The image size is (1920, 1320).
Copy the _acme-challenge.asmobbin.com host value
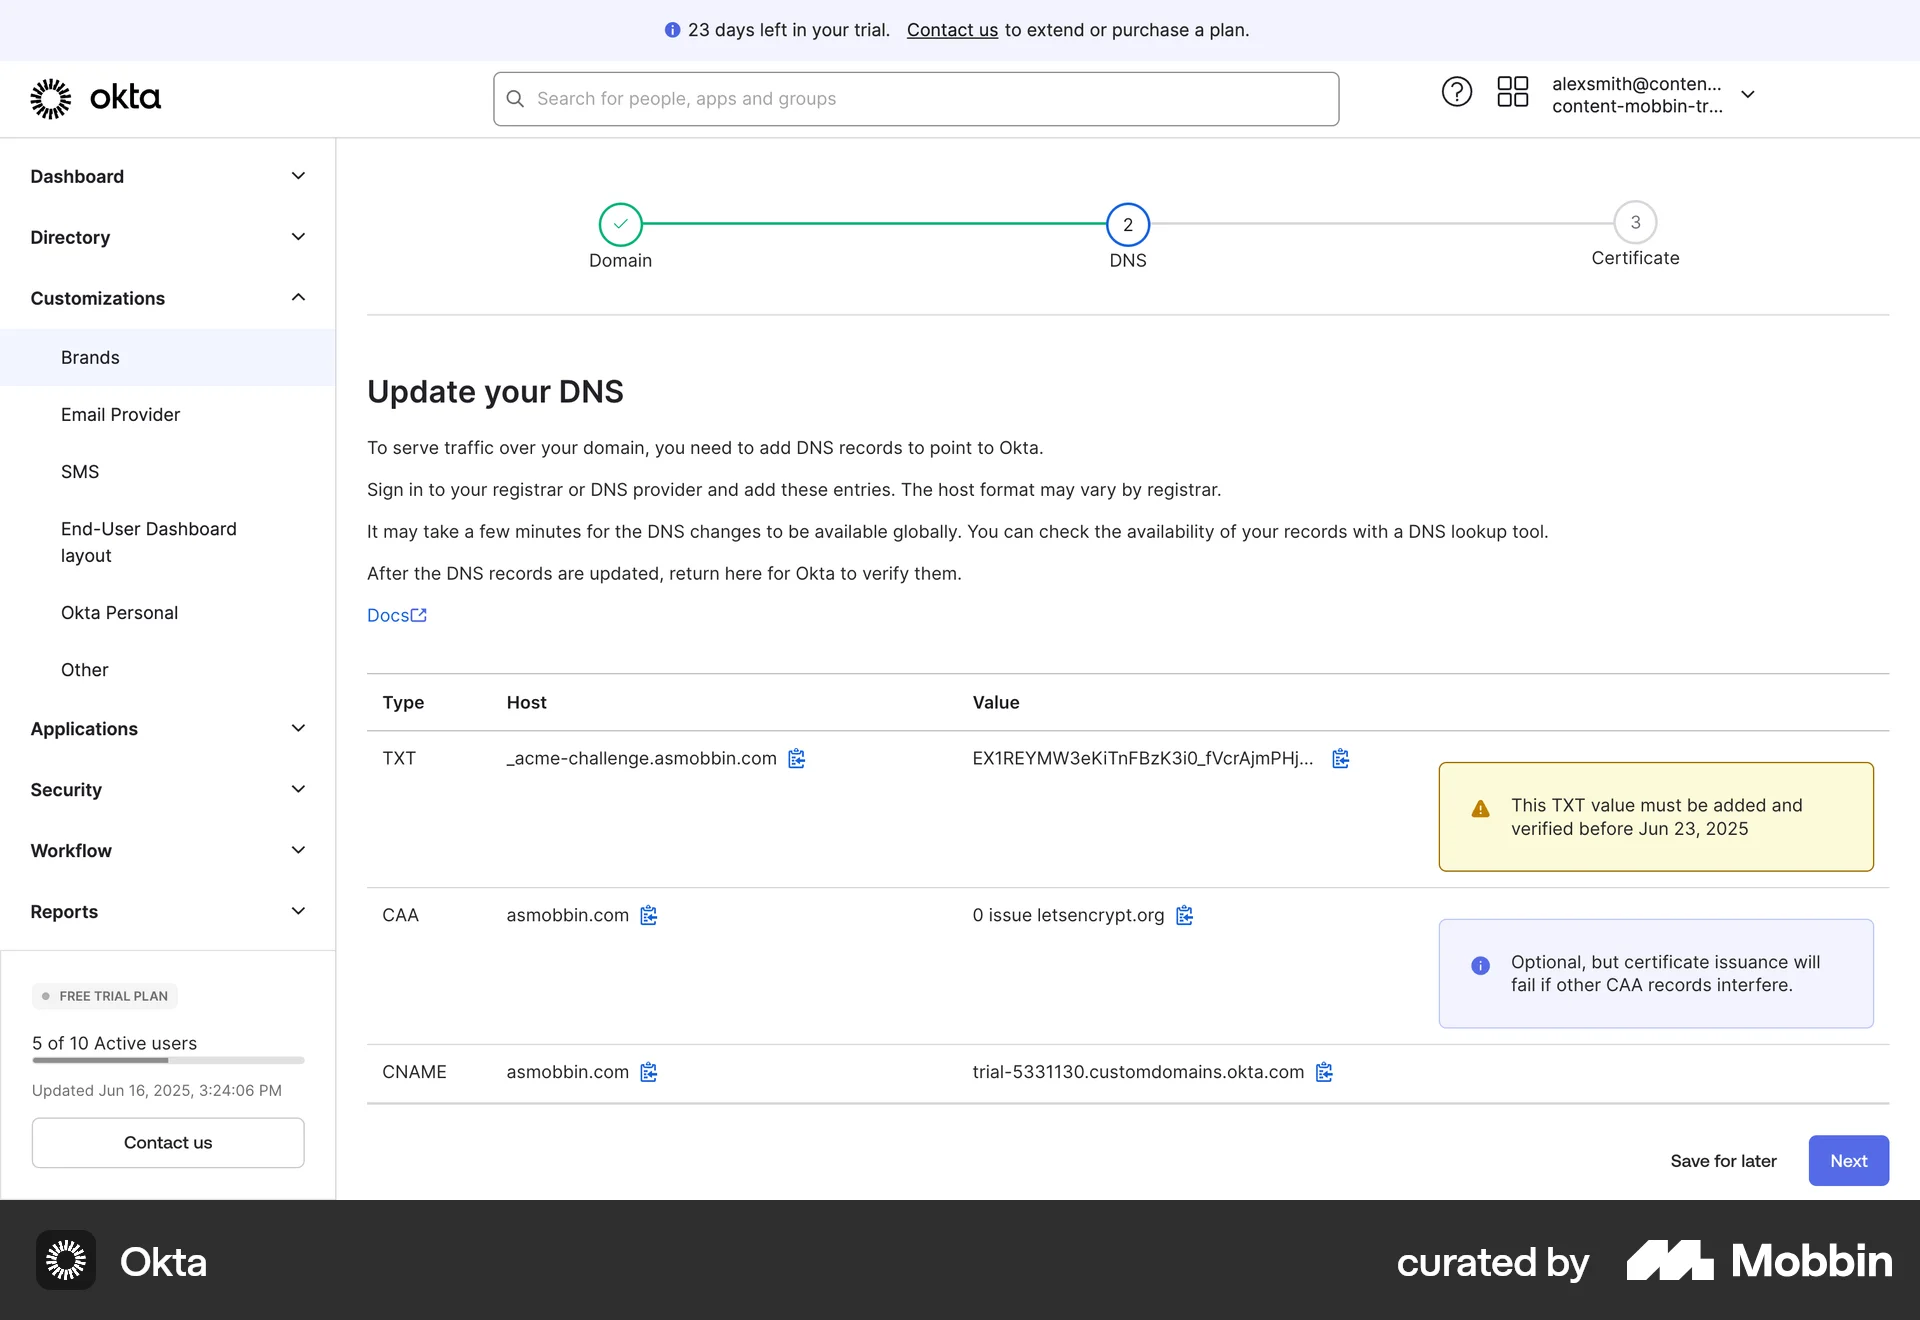click(x=796, y=758)
